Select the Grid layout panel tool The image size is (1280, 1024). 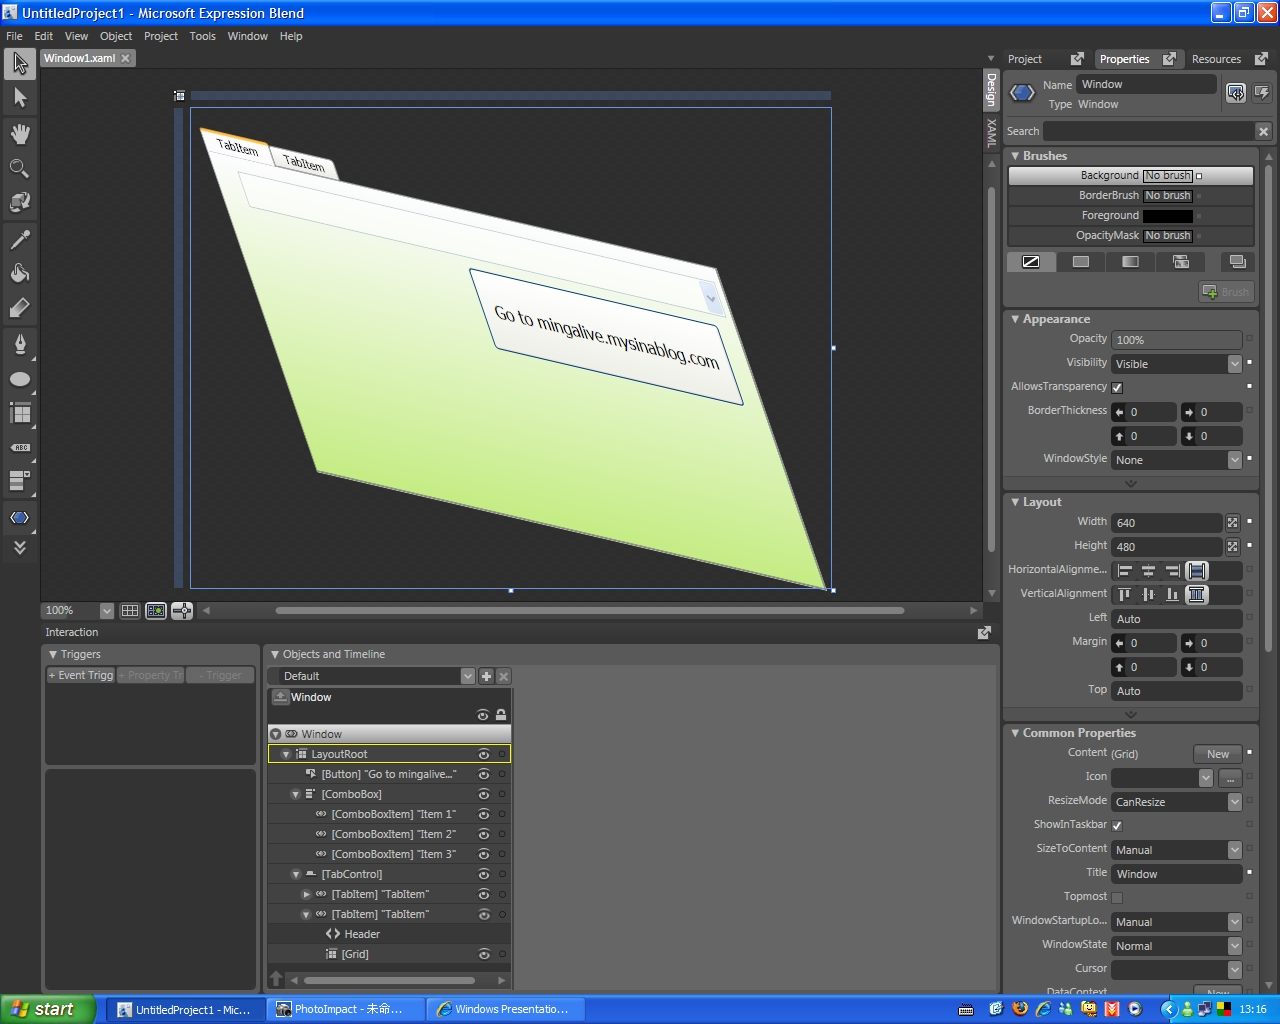[x=20, y=413]
